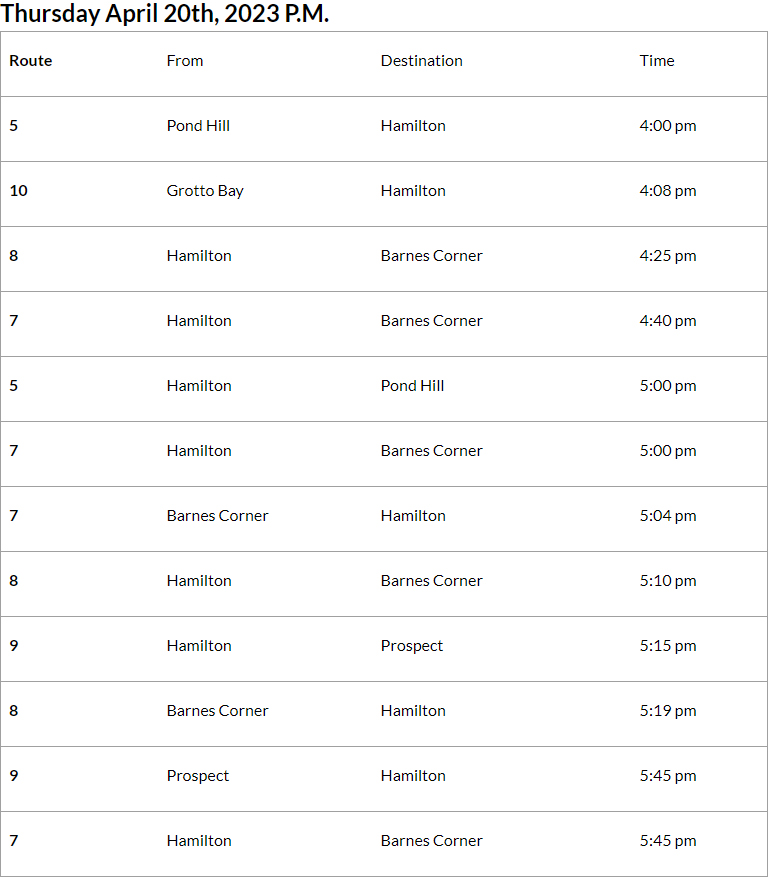Click the 5:15 pm time cell
The image size is (768, 877).
tap(668, 646)
